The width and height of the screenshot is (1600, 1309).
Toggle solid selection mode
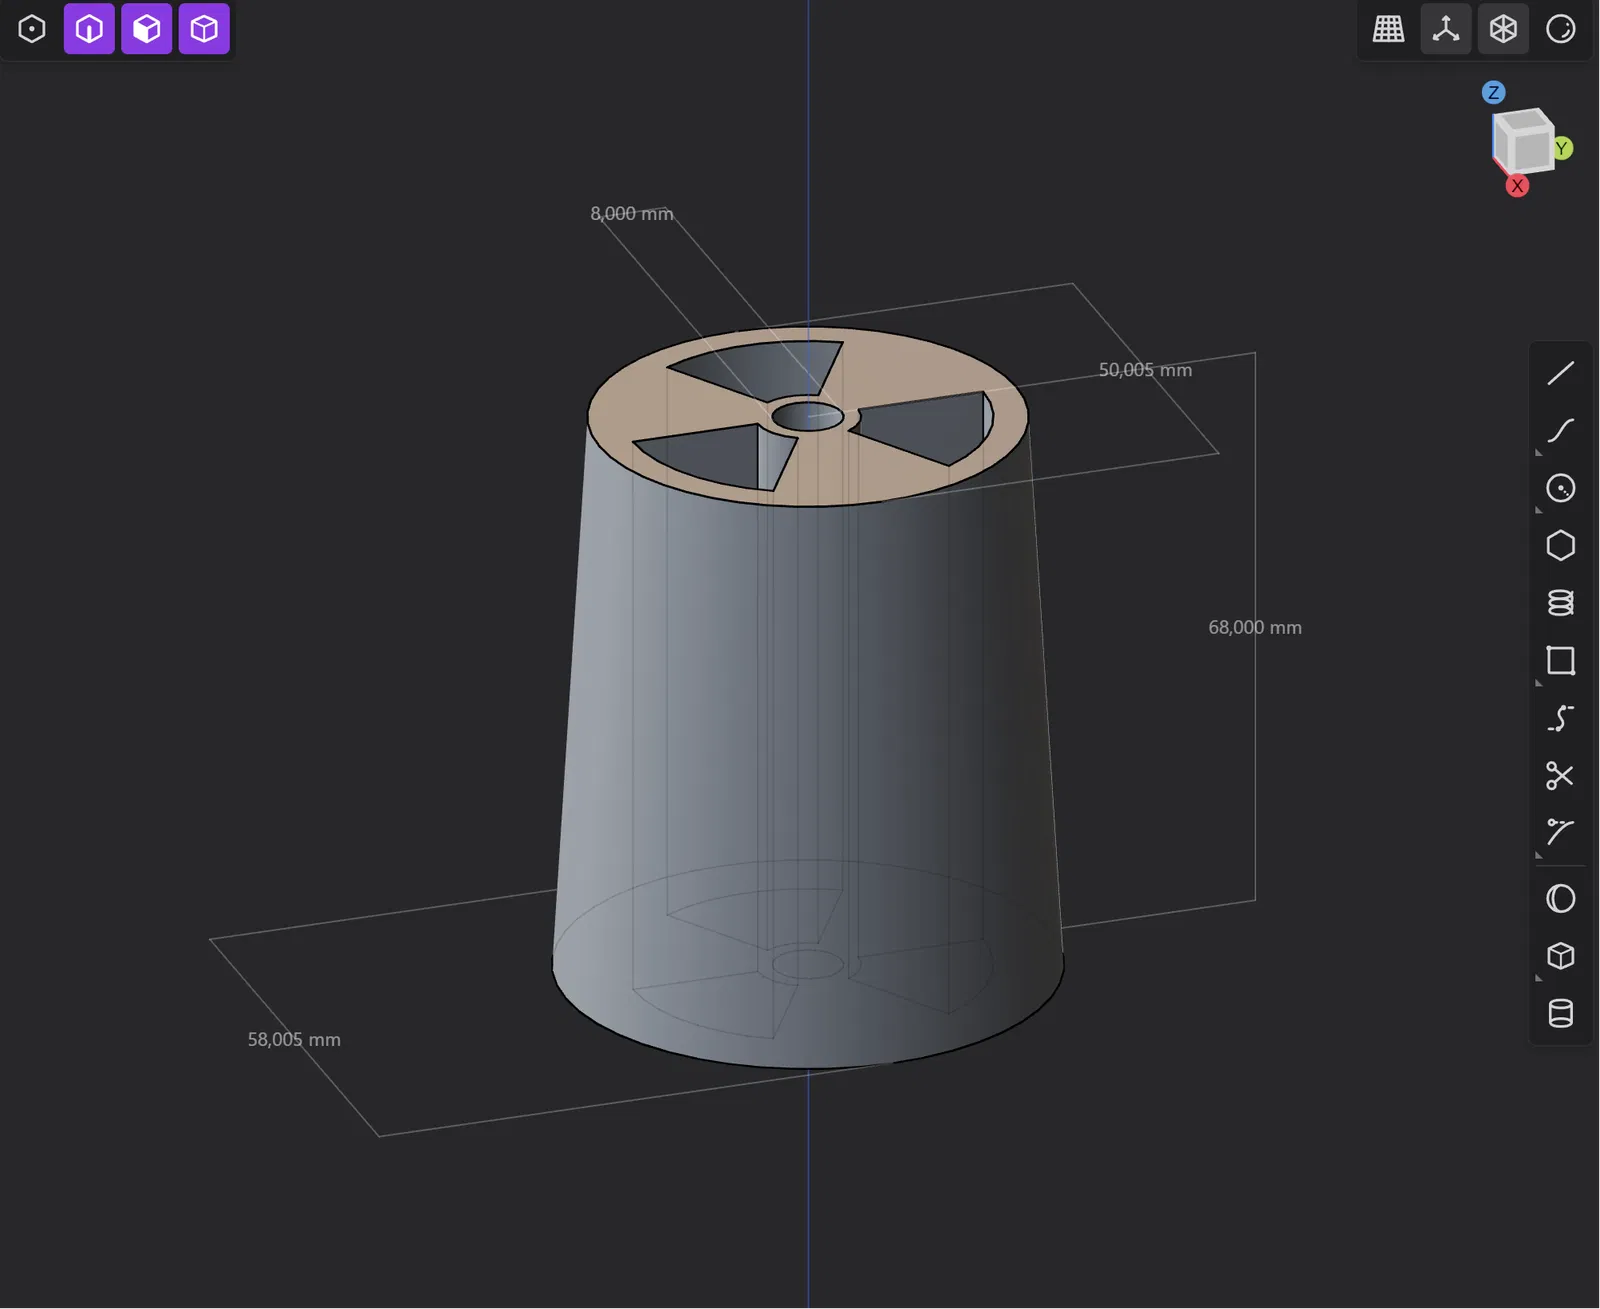[x=204, y=29]
